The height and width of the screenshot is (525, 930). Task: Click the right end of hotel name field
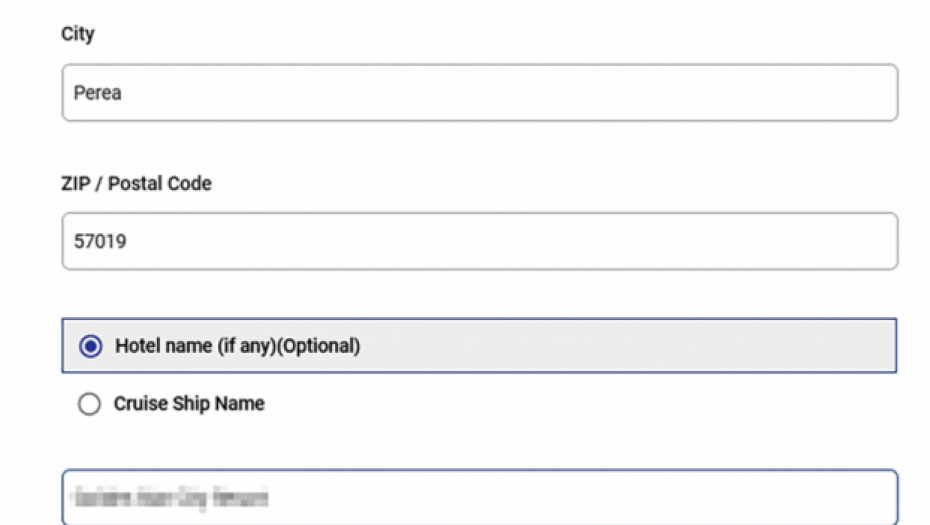[x=870, y=498]
